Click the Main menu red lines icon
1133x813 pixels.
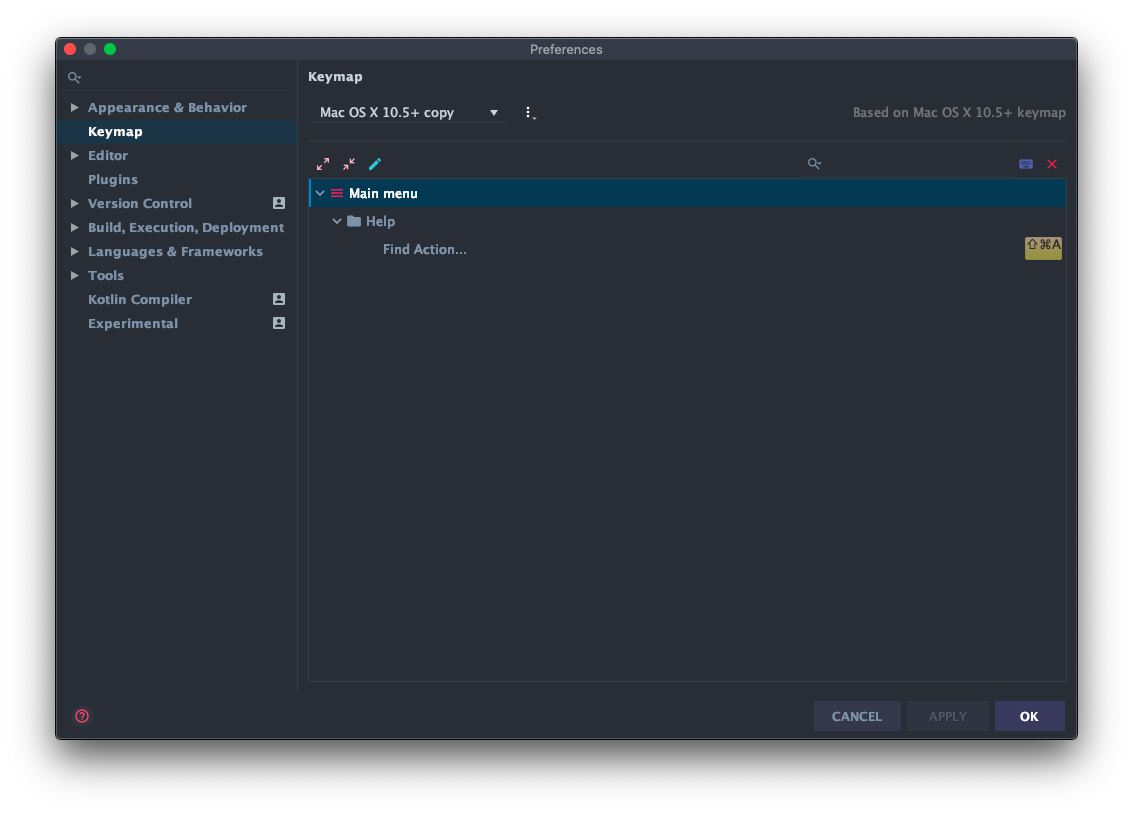click(x=337, y=193)
